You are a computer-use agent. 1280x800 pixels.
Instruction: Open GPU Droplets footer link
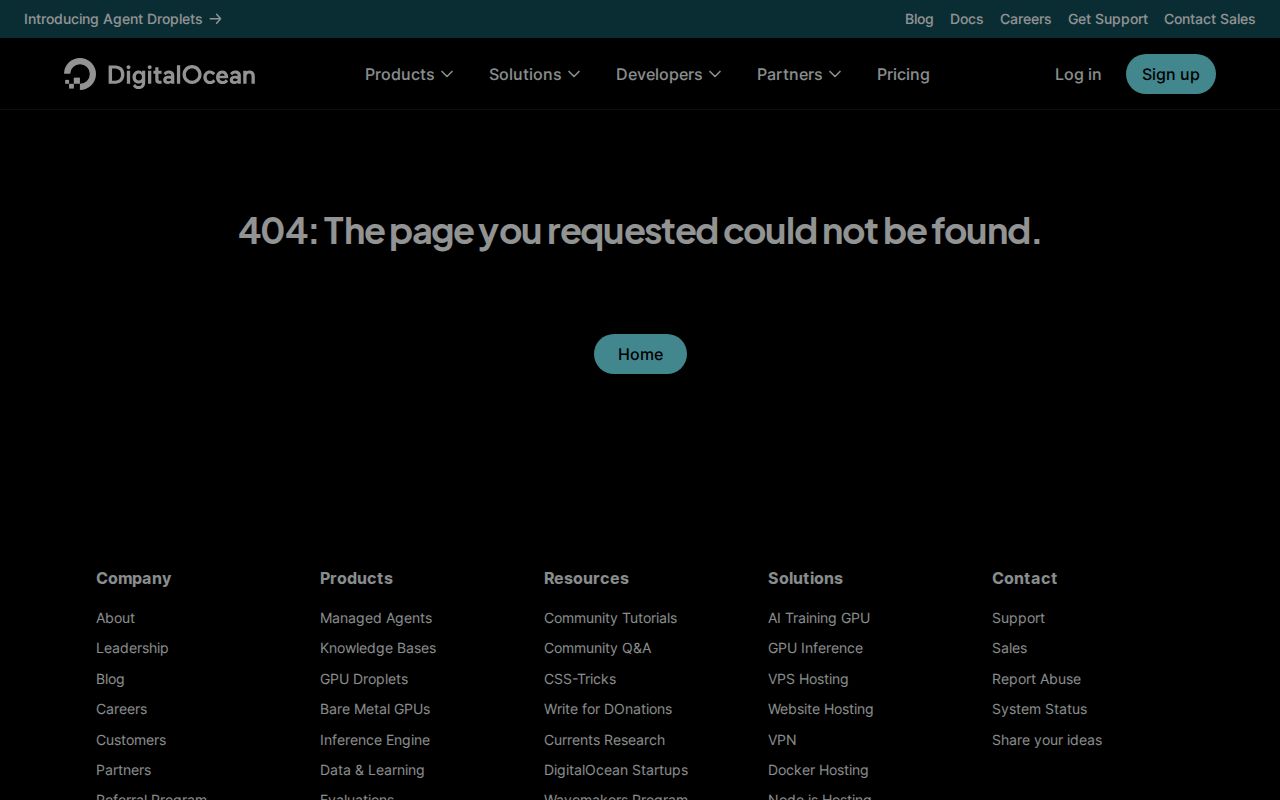point(364,679)
